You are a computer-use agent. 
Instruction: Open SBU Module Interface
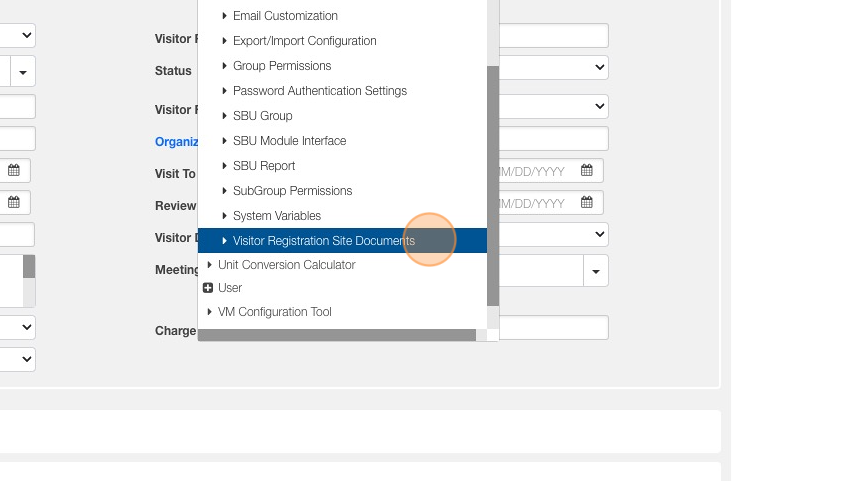tap(290, 141)
